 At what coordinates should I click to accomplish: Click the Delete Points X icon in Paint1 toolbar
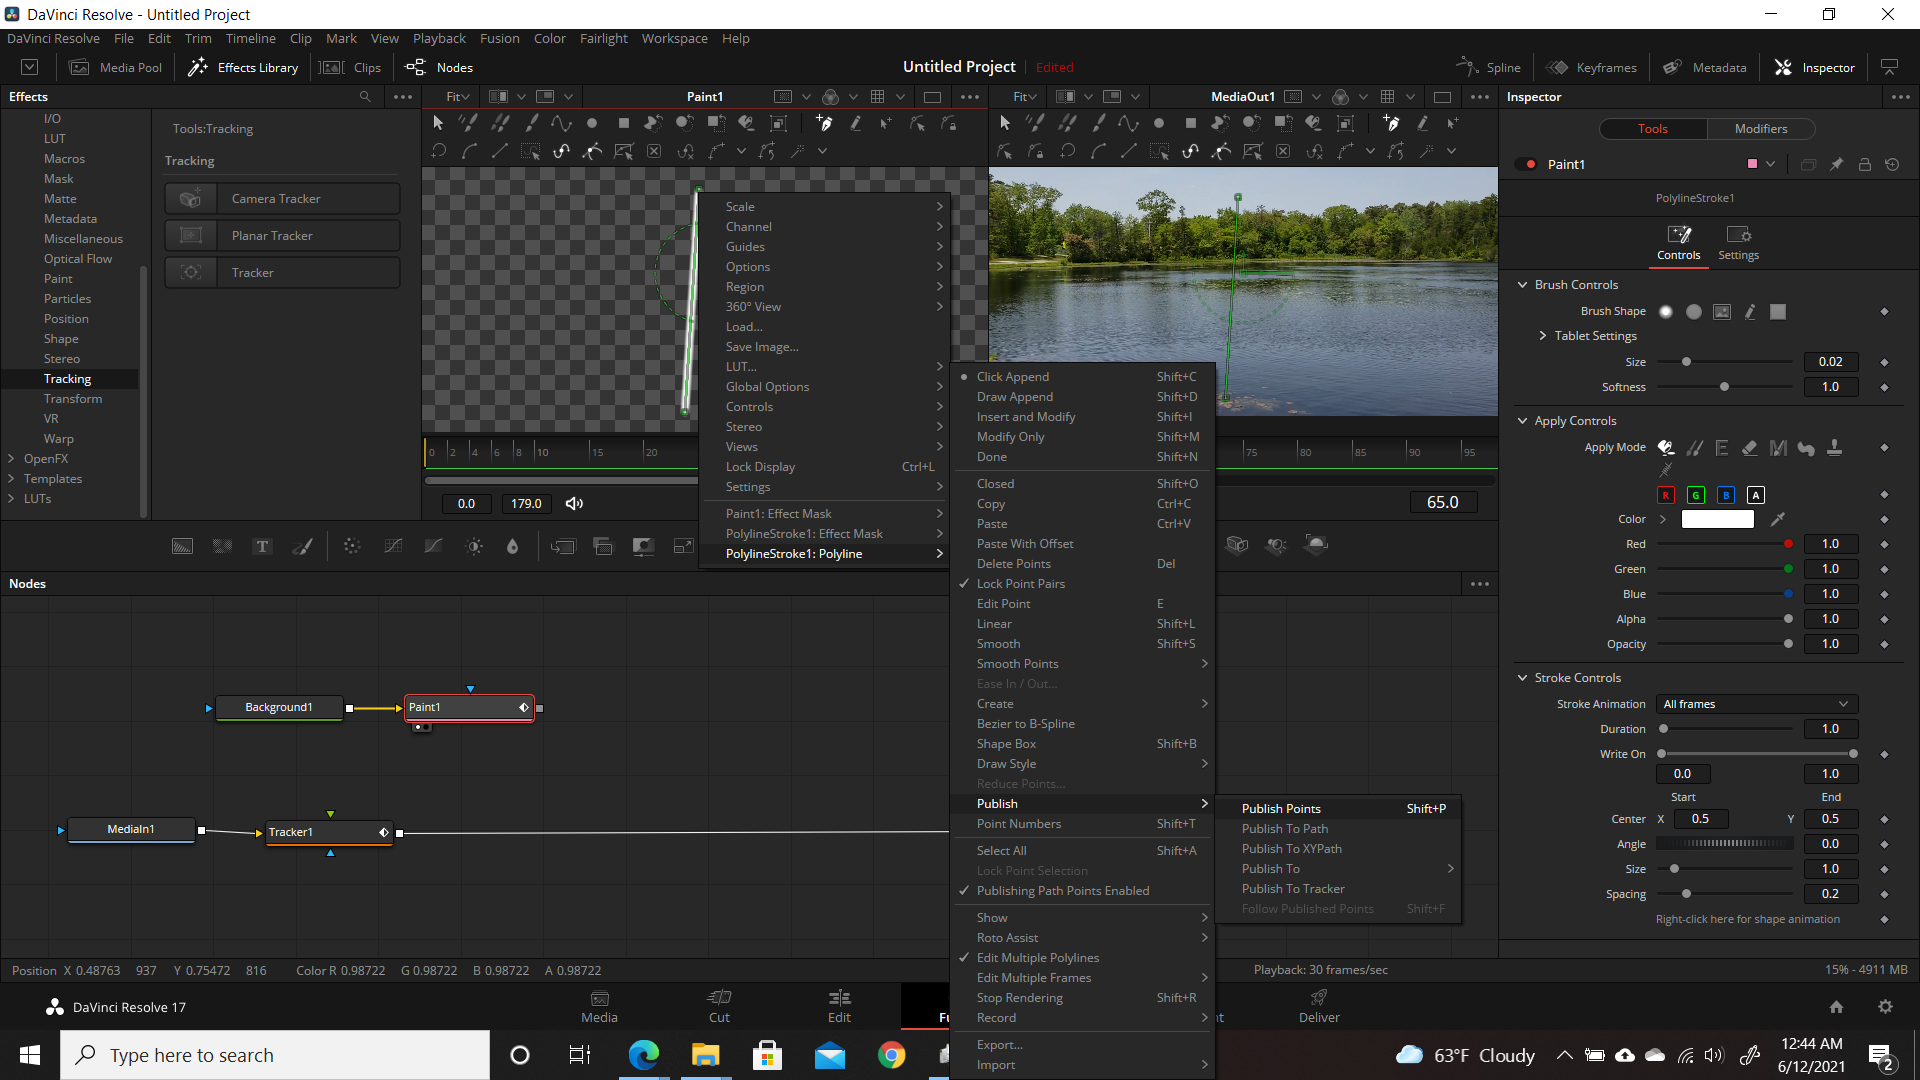(654, 151)
